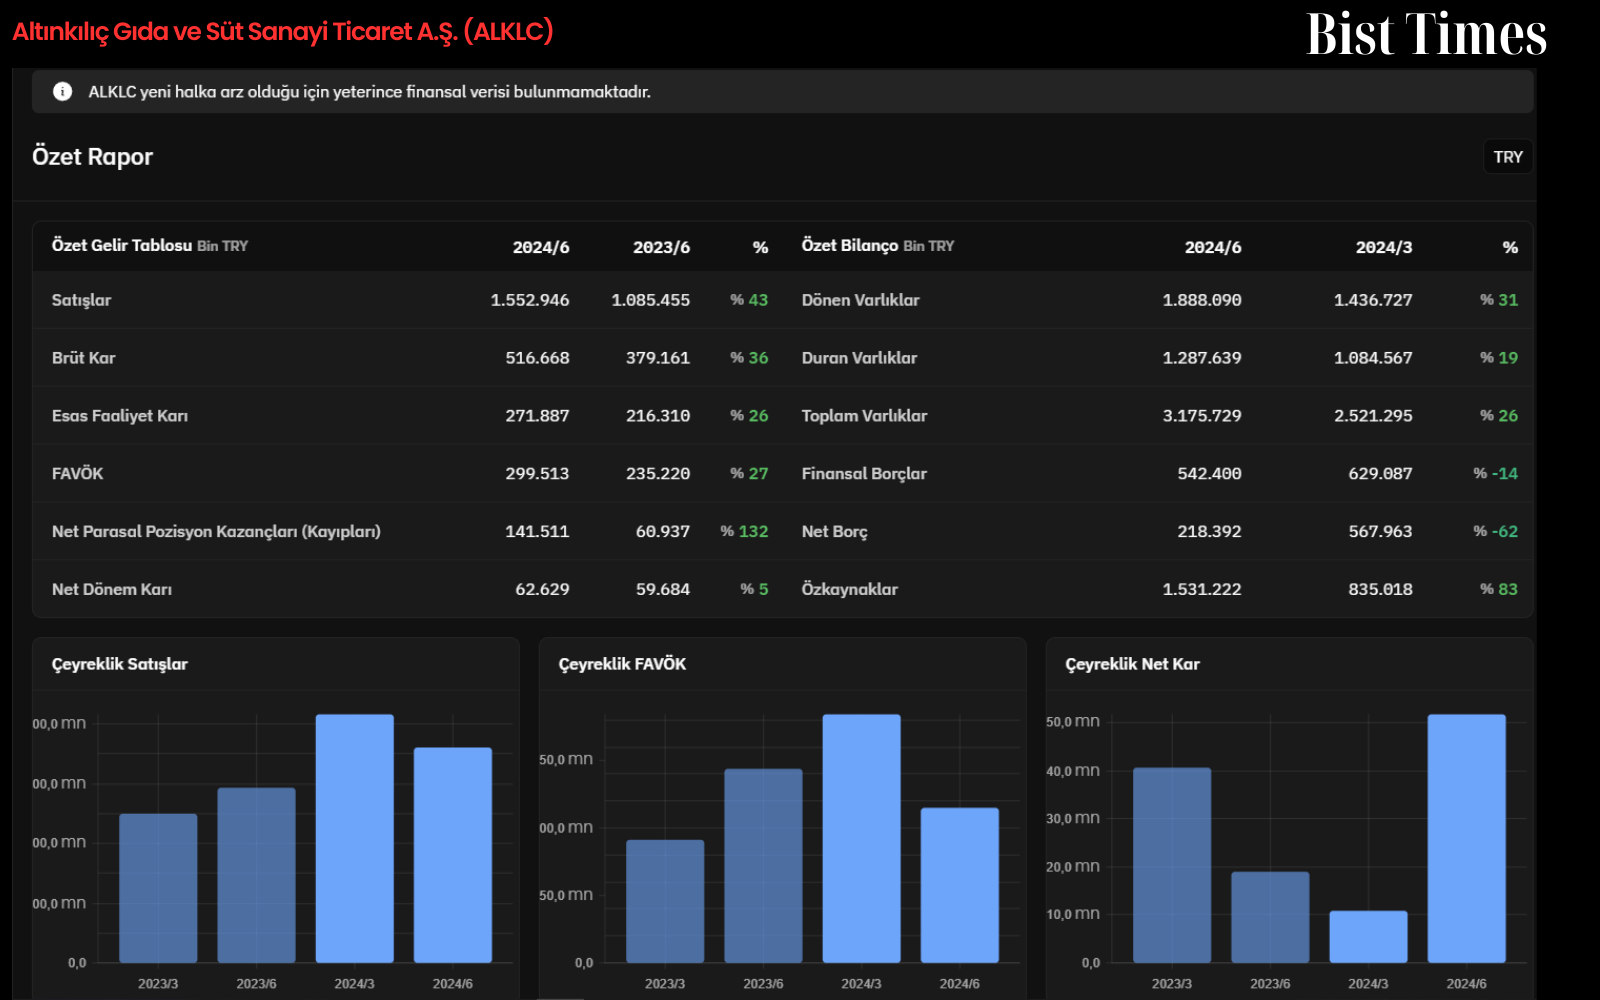Click the Özet Rapor section heading
1600x1000 pixels.
click(93, 157)
